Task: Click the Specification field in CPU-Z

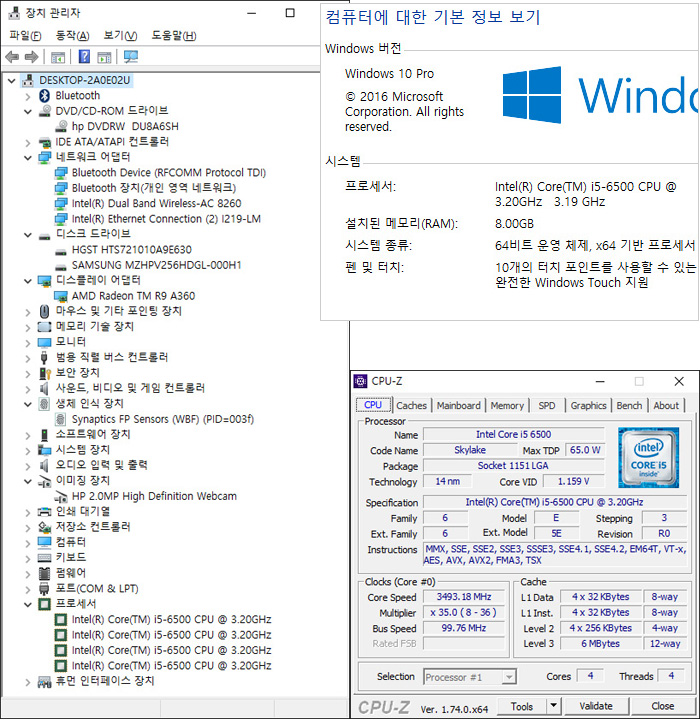Action: 554,502
